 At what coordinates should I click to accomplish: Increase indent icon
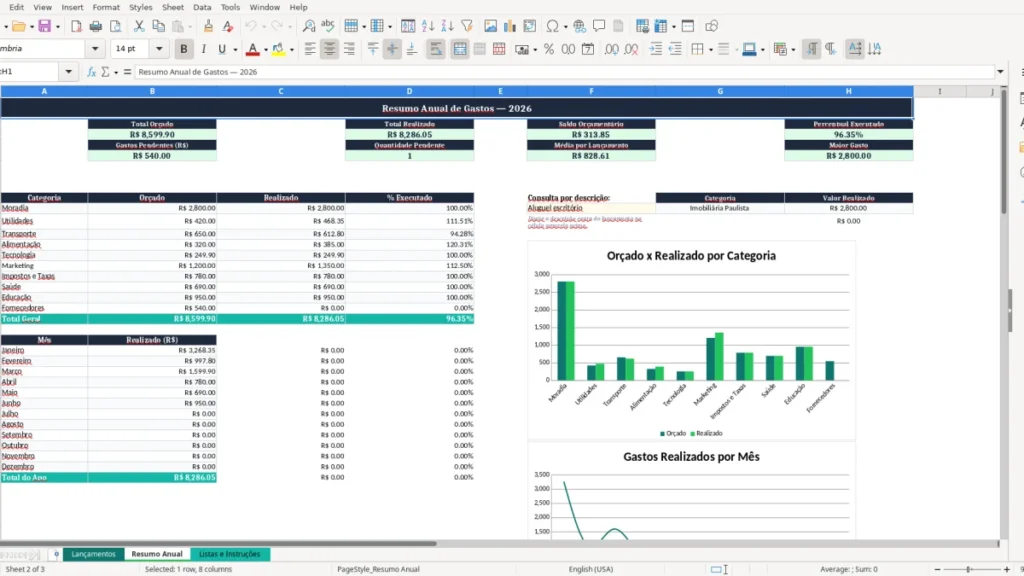coord(655,49)
